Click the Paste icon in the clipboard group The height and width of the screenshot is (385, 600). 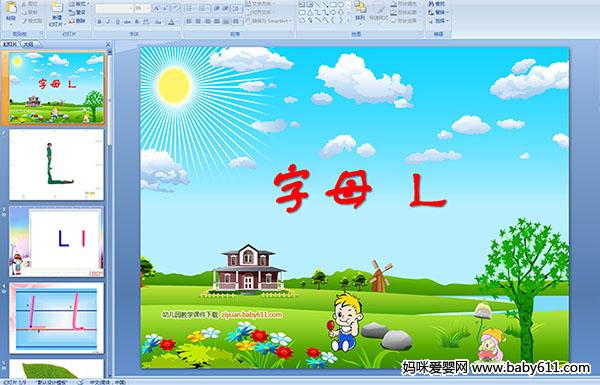pyautogui.click(x=11, y=7)
